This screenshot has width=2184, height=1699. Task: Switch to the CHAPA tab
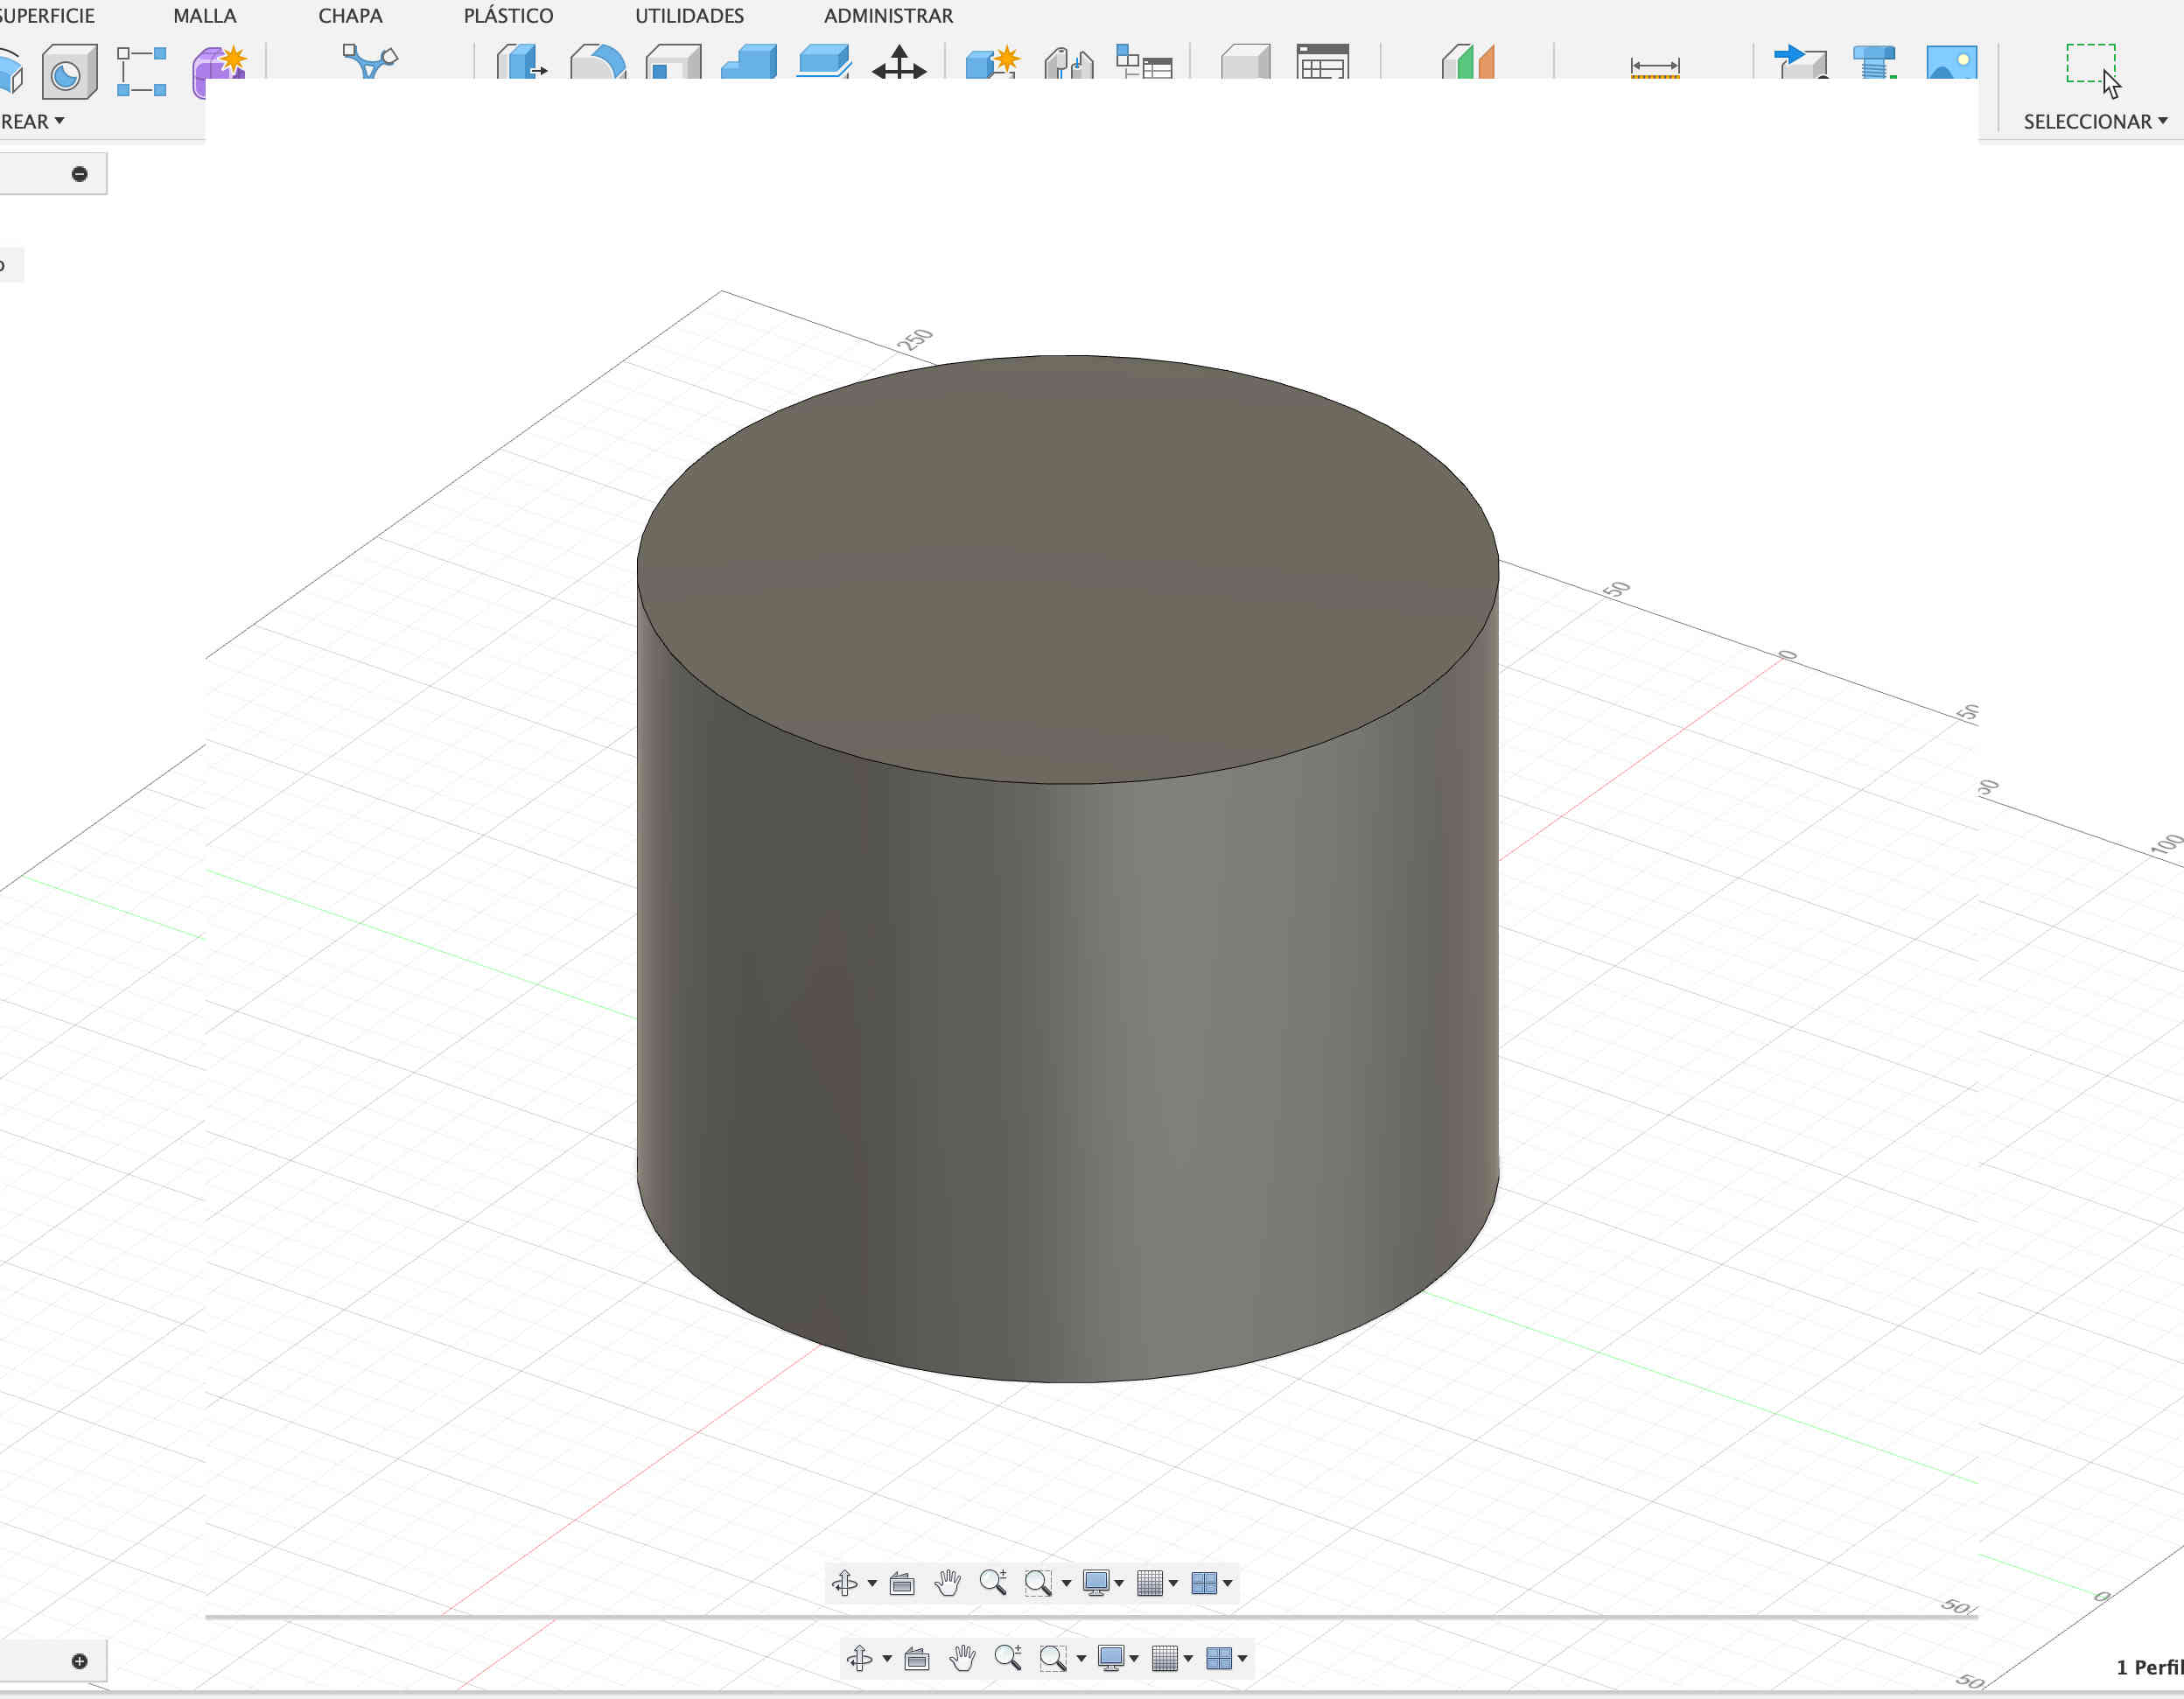pyautogui.click(x=350, y=16)
